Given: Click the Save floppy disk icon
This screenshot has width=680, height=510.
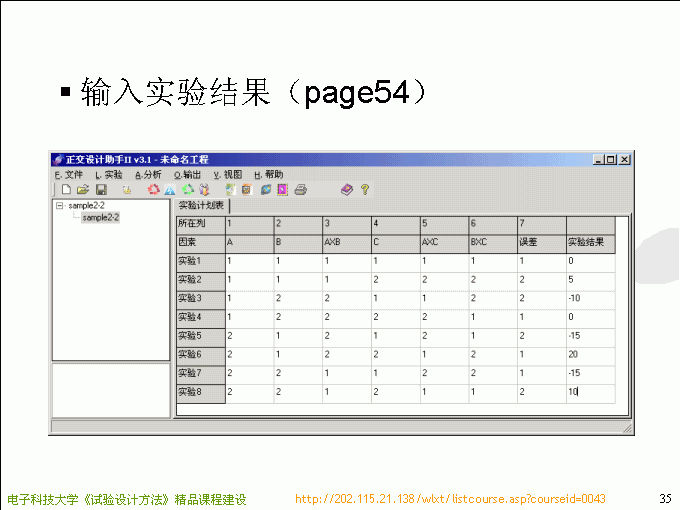Looking at the screenshot, I should [x=101, y=189].
